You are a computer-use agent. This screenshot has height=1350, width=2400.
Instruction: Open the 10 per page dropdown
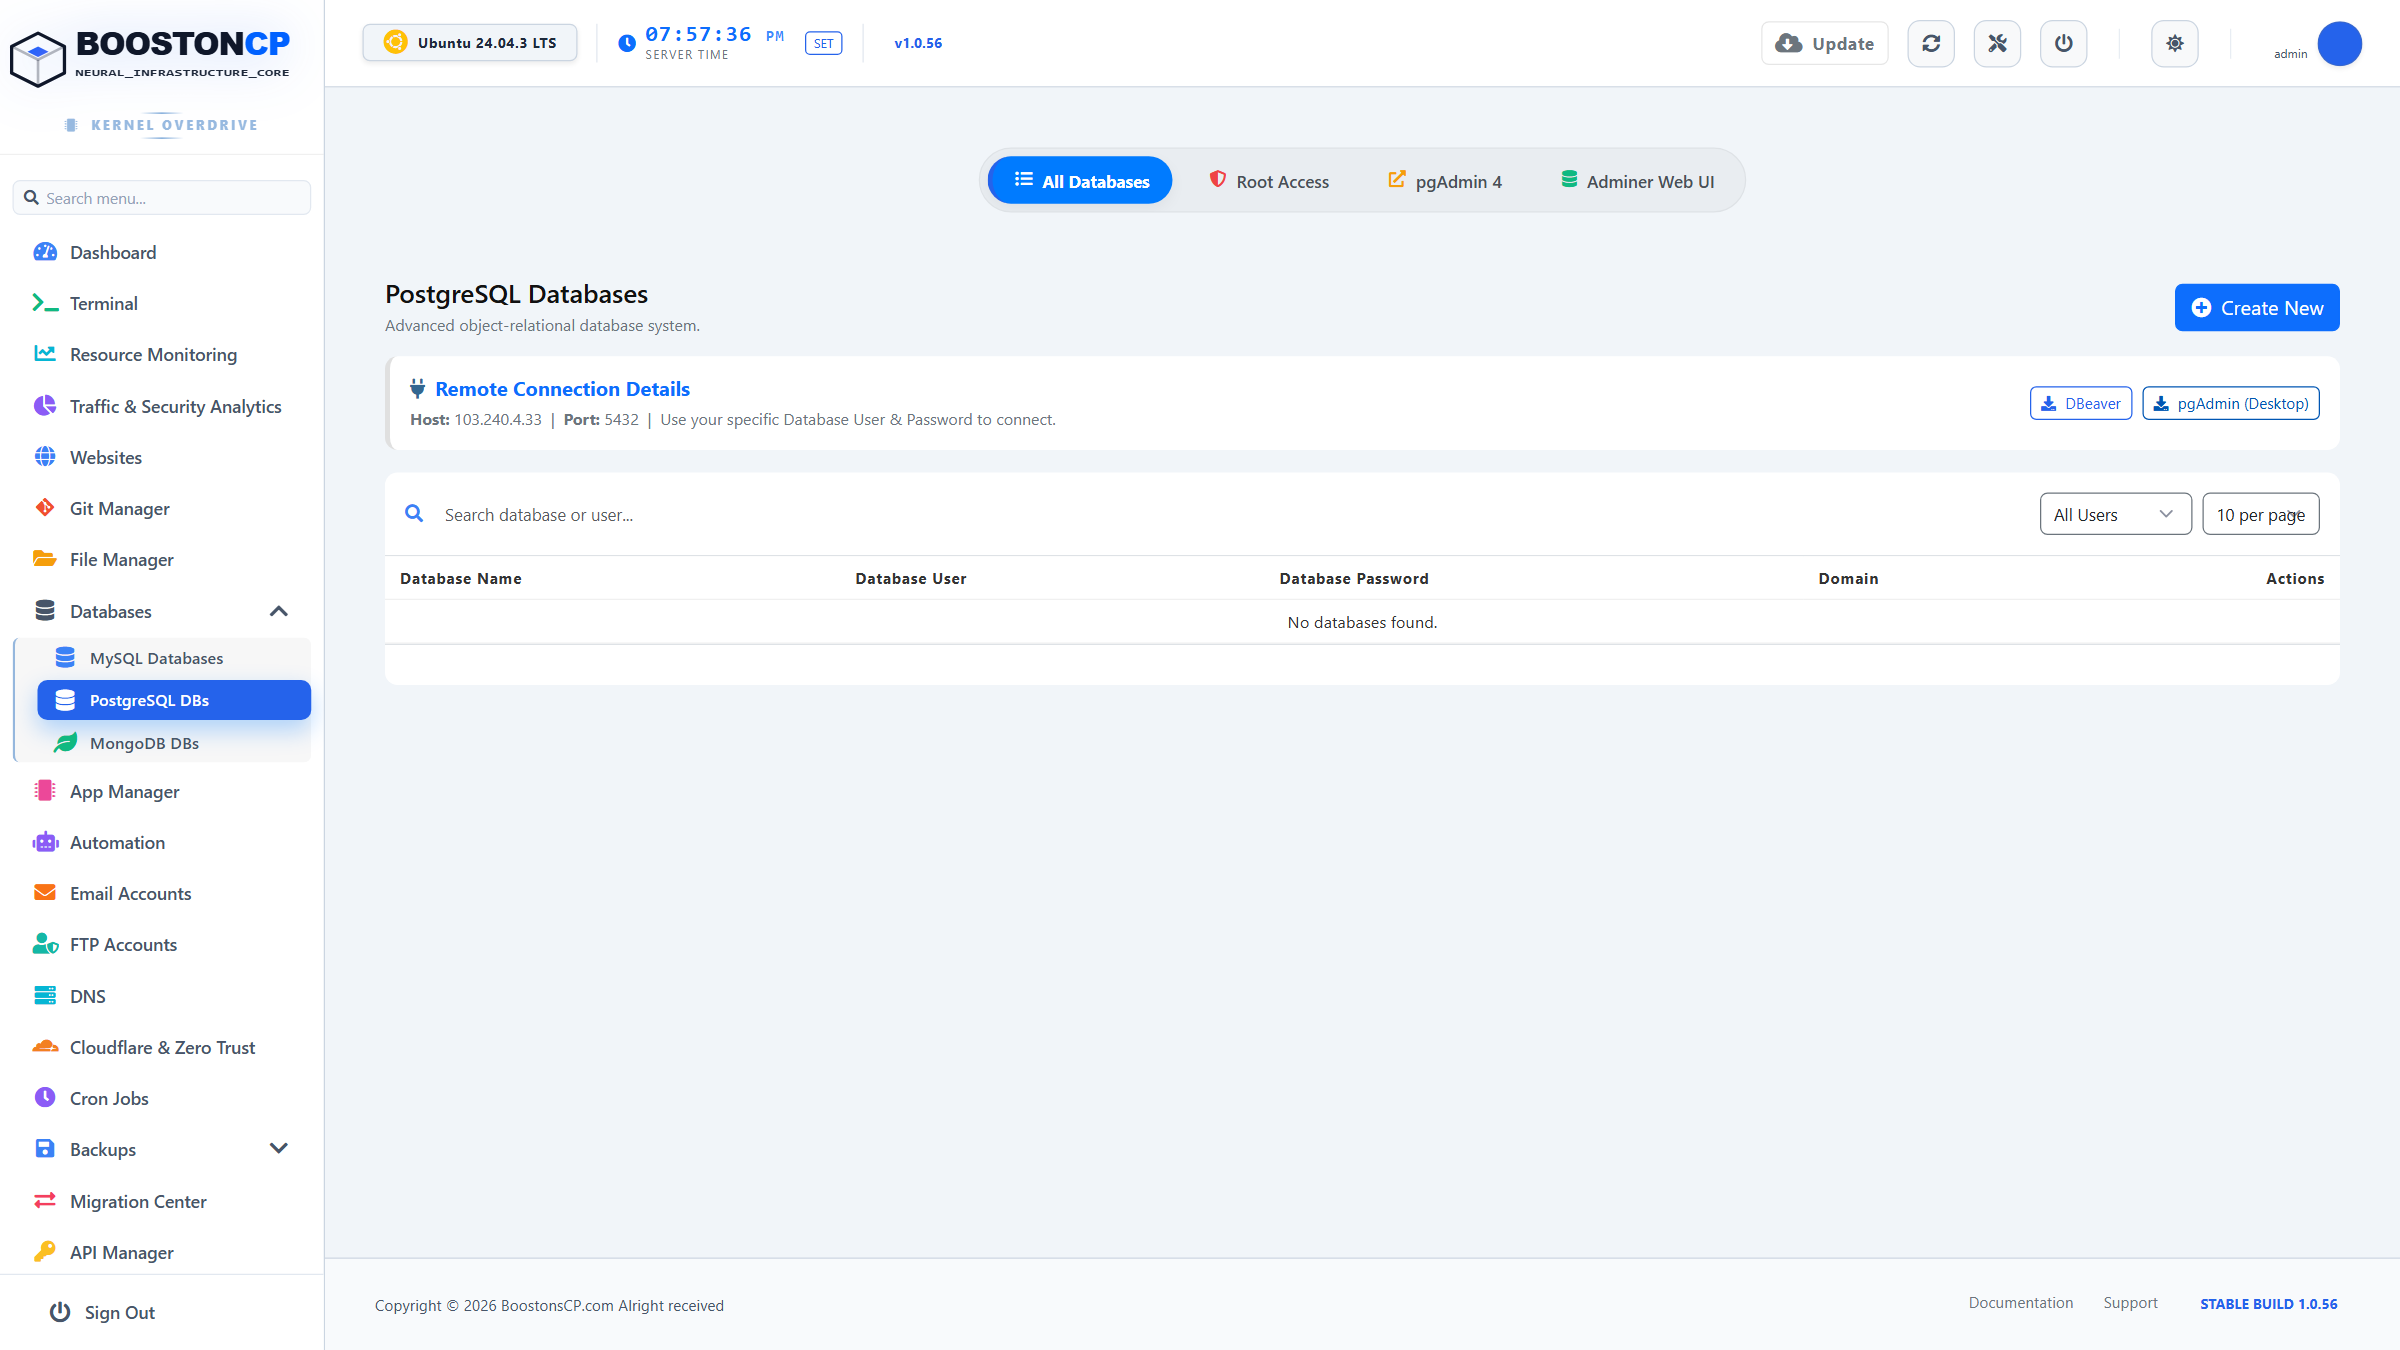coord(2260,514)
